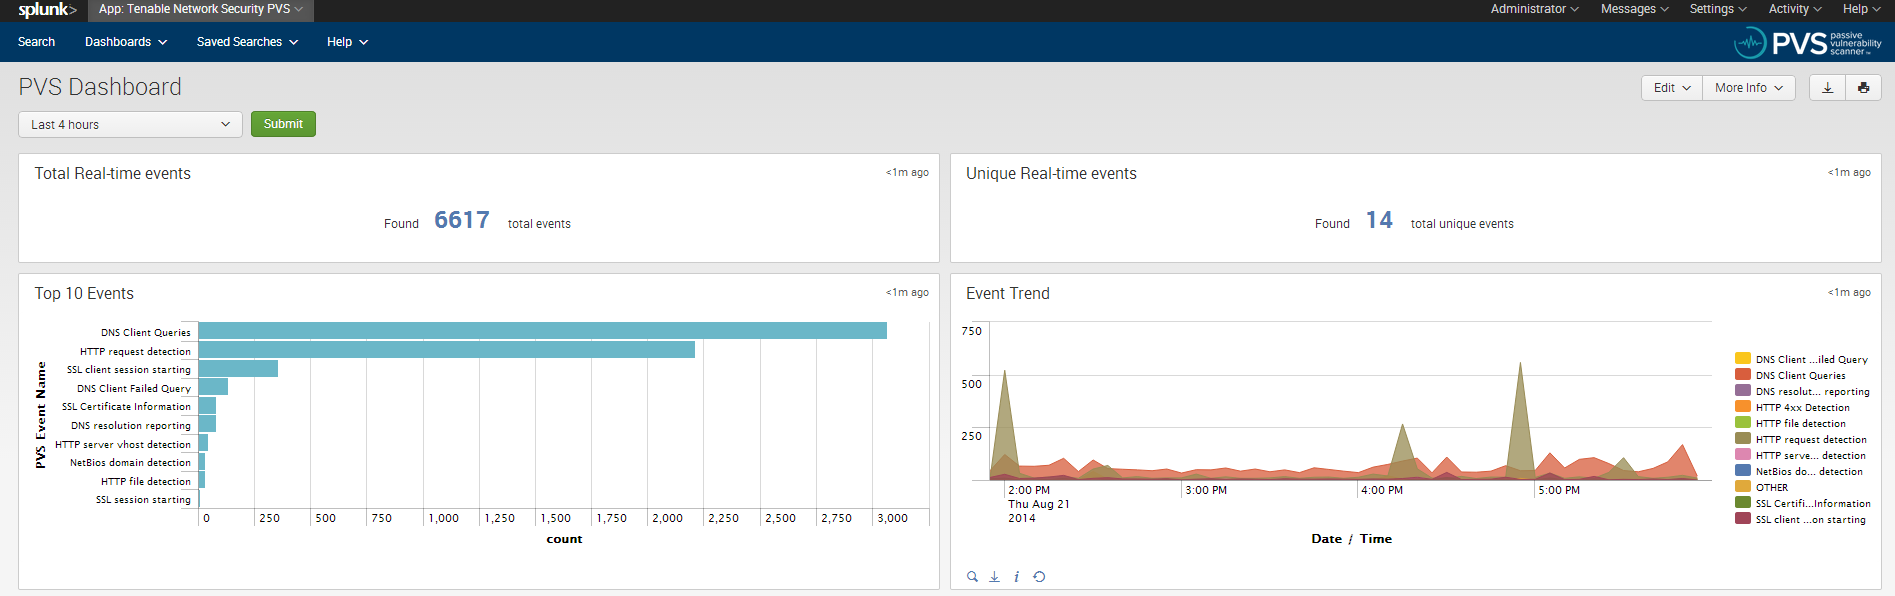Click the 5:00 PM time axis label

pyautogui.click(x=1559, y=490)
